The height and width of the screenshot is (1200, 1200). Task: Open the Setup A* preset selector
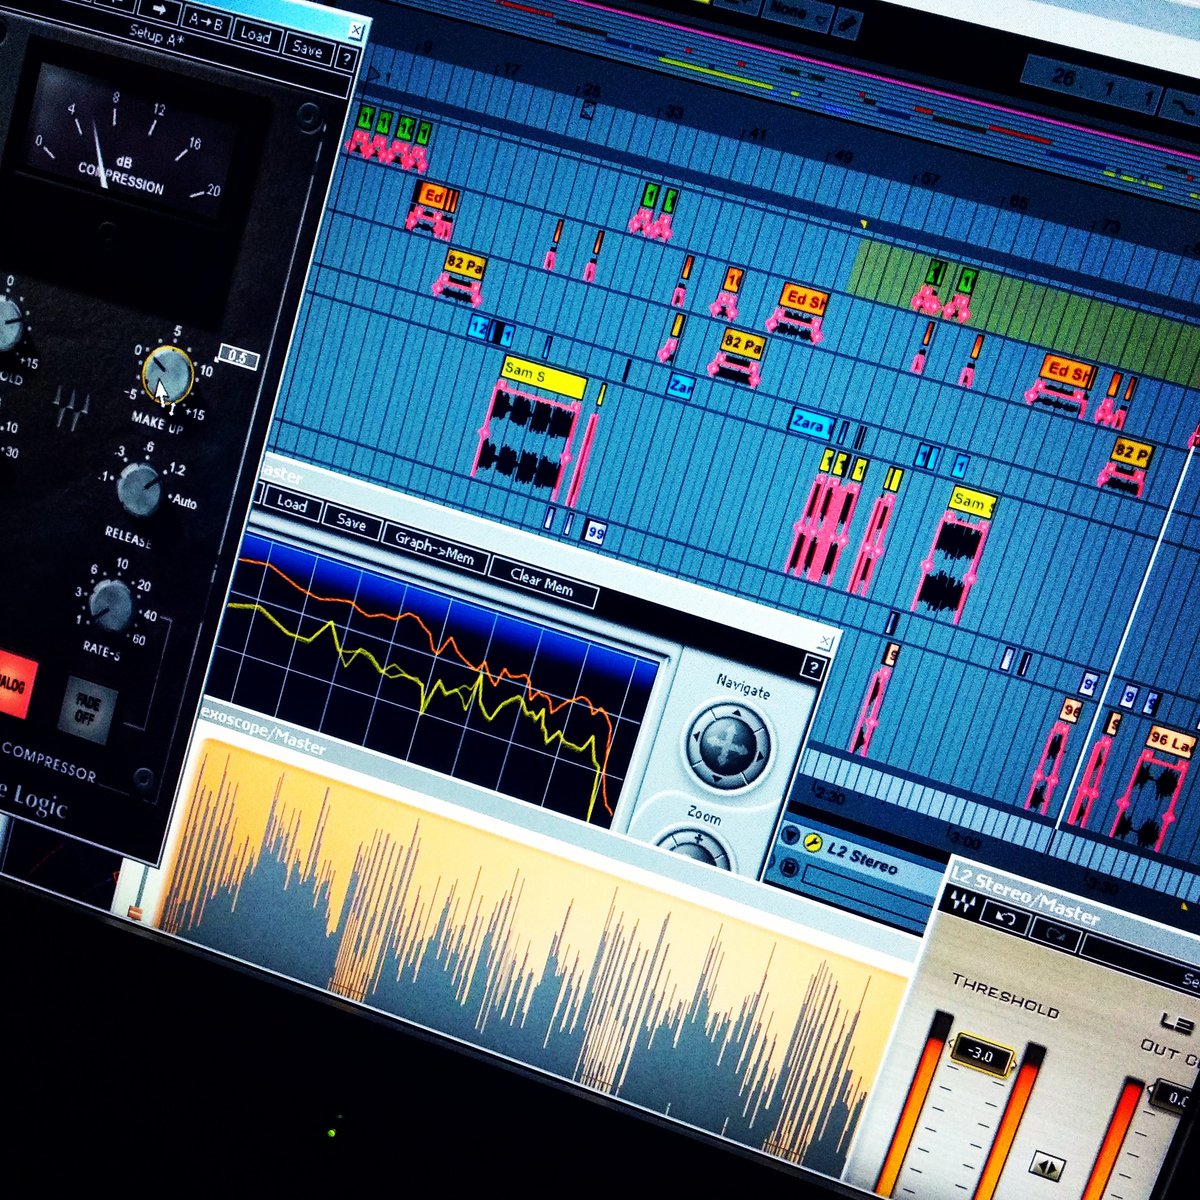[x=156, y=34]
